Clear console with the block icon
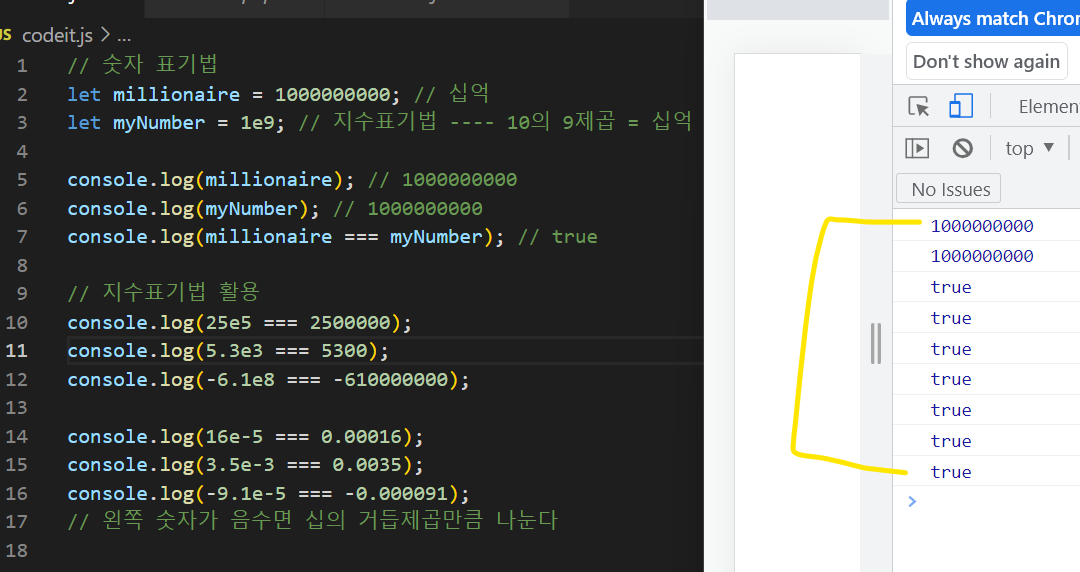The image size is (1080, 572). tap(962, 148)
